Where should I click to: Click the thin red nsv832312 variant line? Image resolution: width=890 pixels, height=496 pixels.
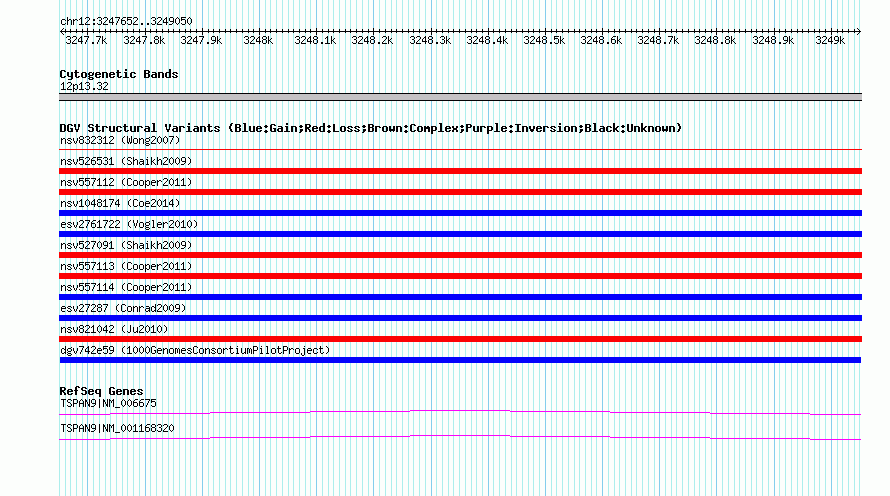[460, 150]
